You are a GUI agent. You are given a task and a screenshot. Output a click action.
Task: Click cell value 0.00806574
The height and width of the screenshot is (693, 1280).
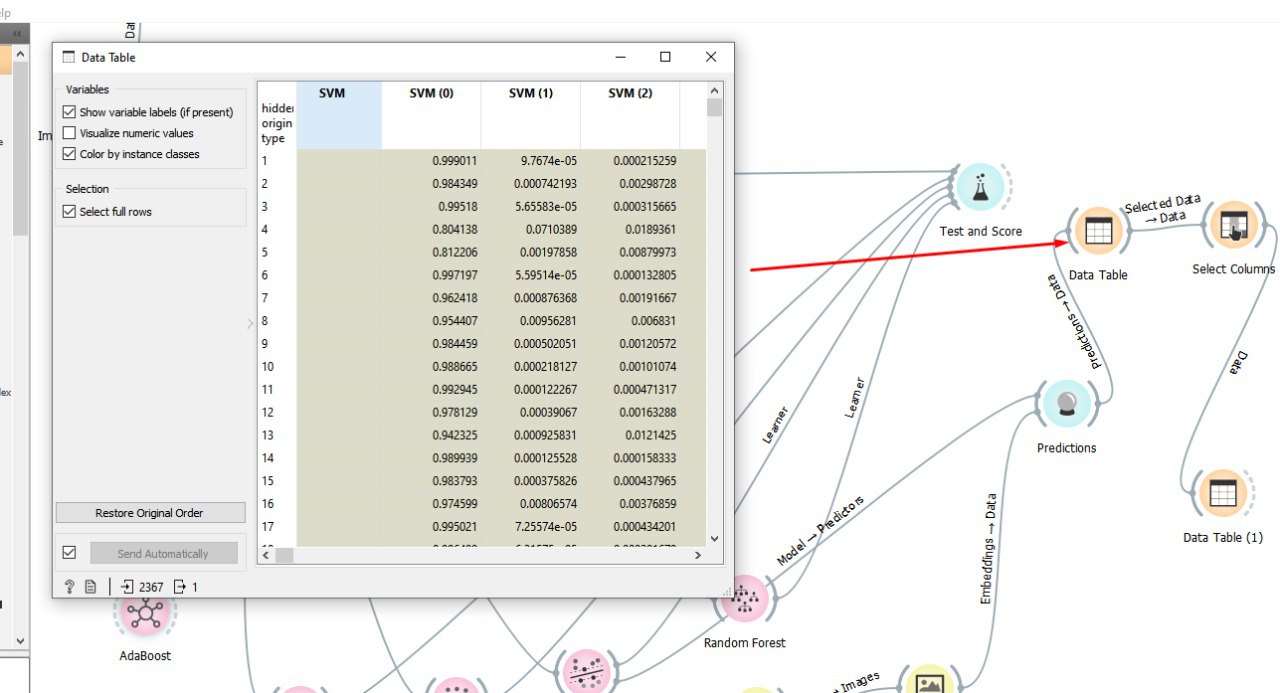531,504
